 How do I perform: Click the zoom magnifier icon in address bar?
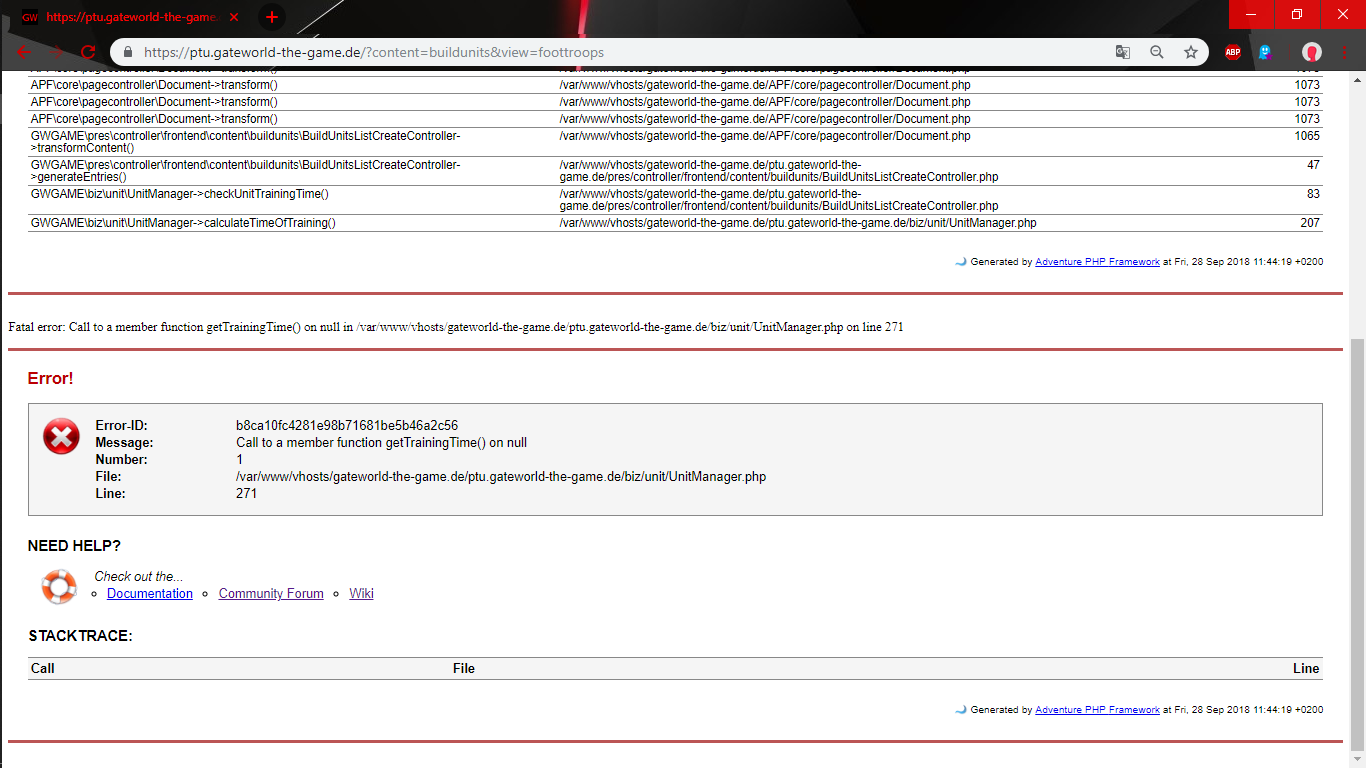coord(1157,52)
